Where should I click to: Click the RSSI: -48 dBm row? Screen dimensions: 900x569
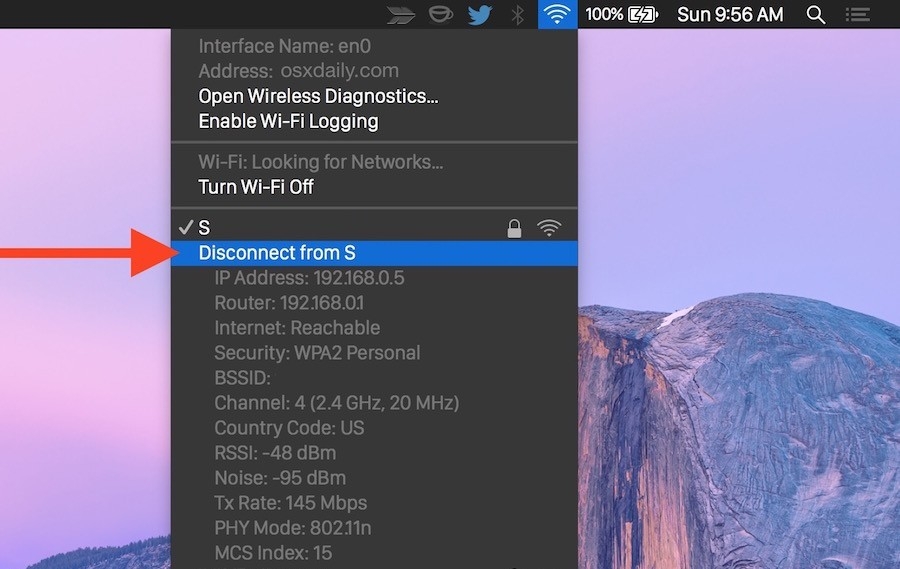point(374,453)
